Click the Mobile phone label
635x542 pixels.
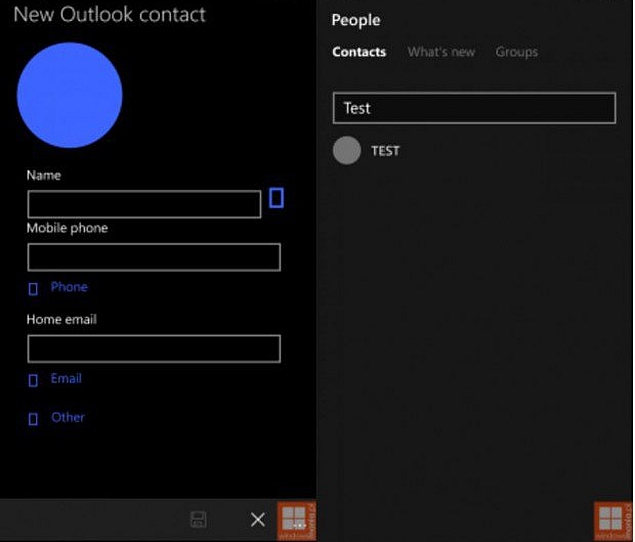pos(67,228)
